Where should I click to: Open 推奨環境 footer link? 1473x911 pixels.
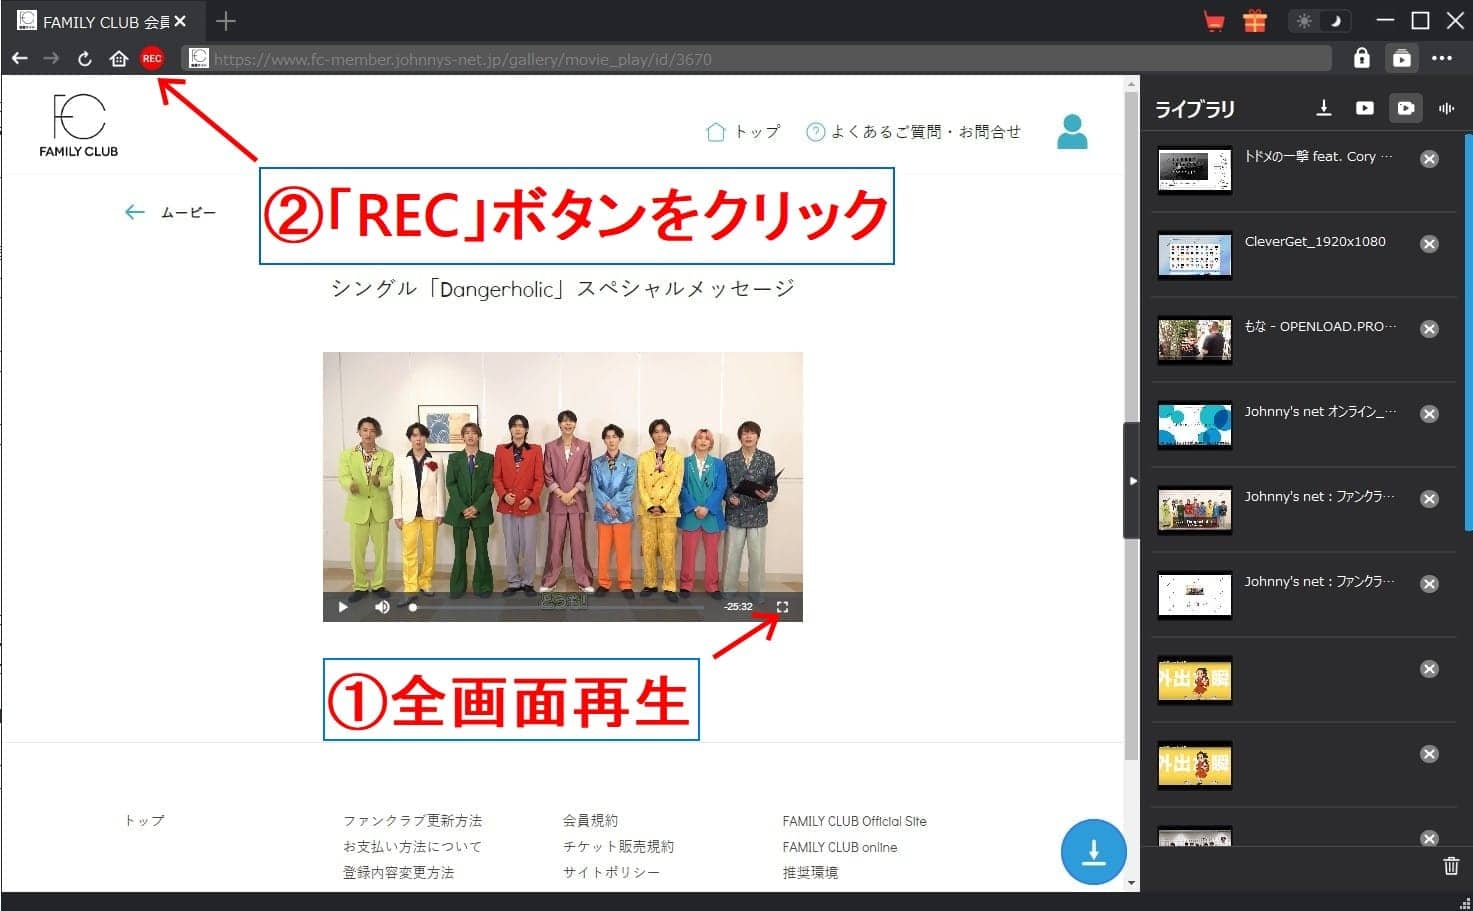[810, 872]
